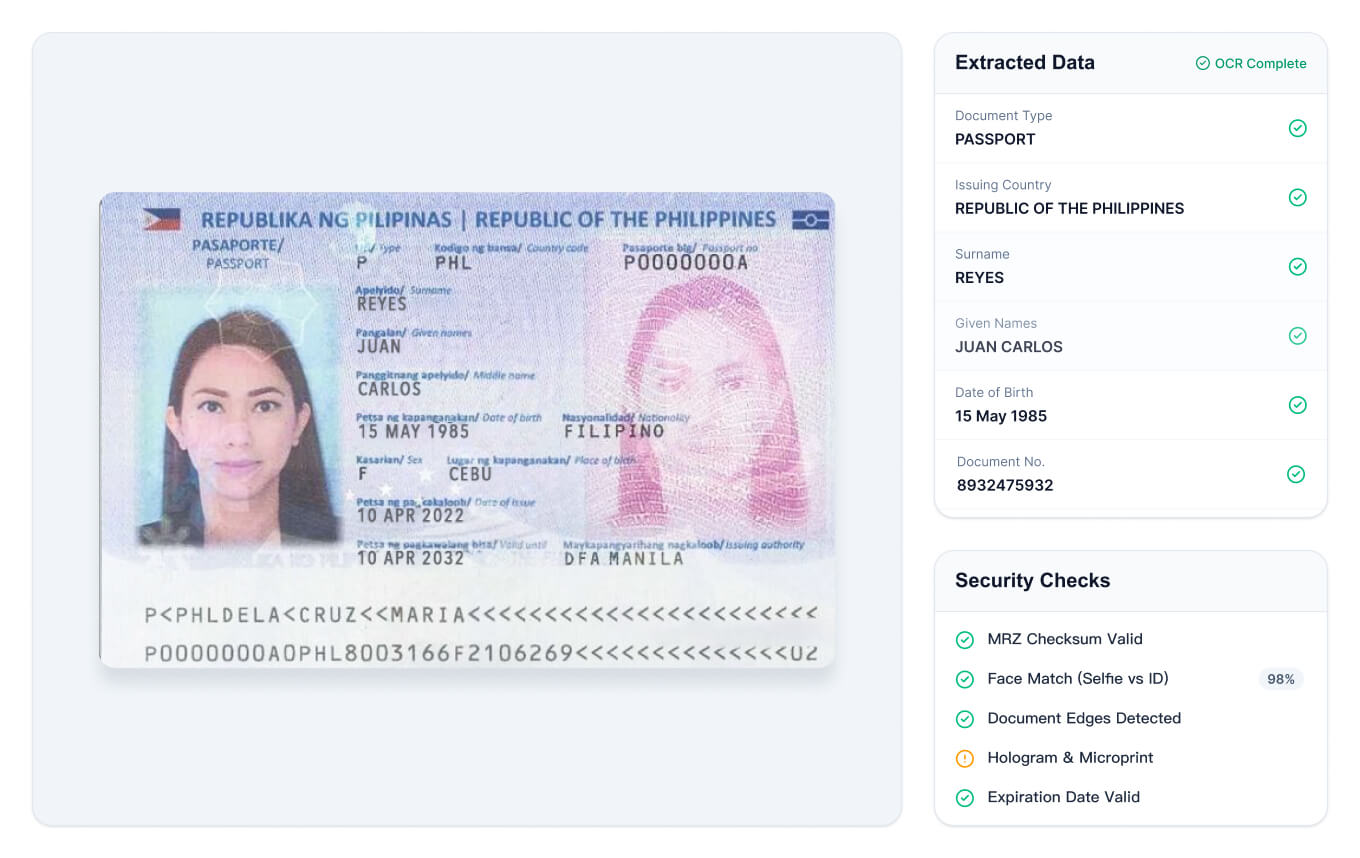
Task: Click the "Extracted Data" panel heading
Action: tap(1025, 62)
